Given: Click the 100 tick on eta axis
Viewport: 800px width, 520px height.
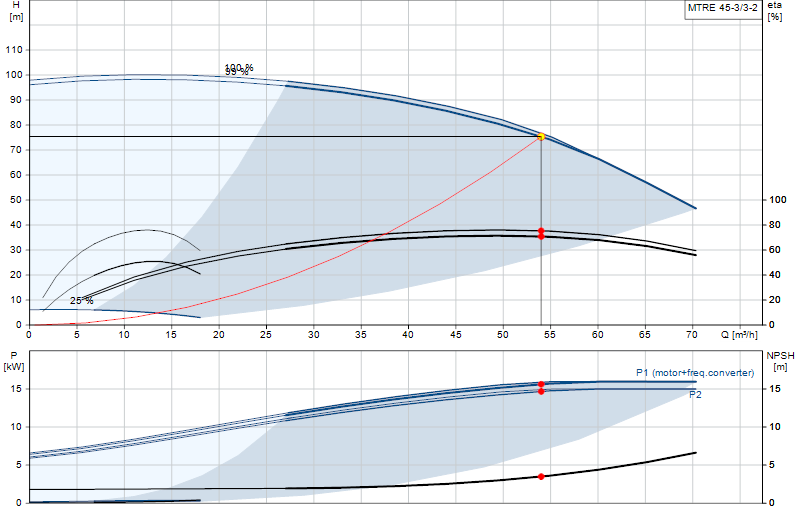Looking at the screenshot, I should [x=778, y=200].
